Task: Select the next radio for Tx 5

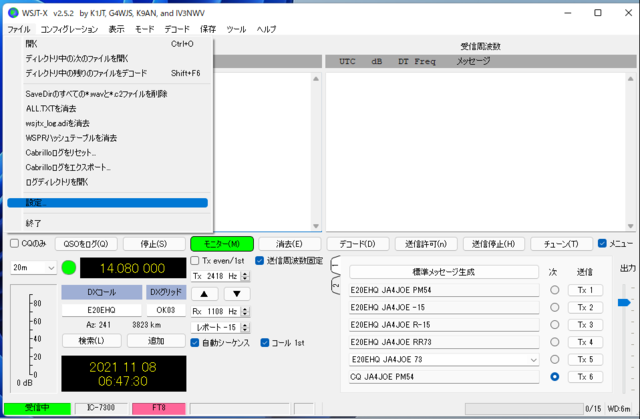Action: (x=554, y=359)
